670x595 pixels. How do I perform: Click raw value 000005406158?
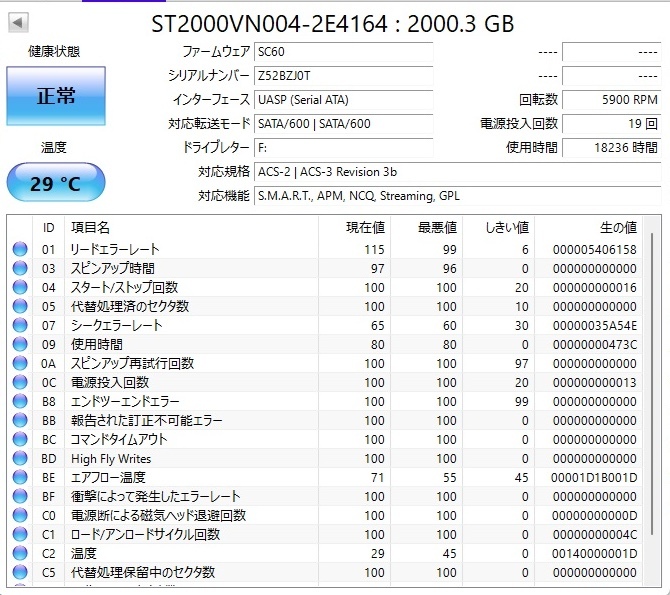pyautogui.click(x=594, y=249)
